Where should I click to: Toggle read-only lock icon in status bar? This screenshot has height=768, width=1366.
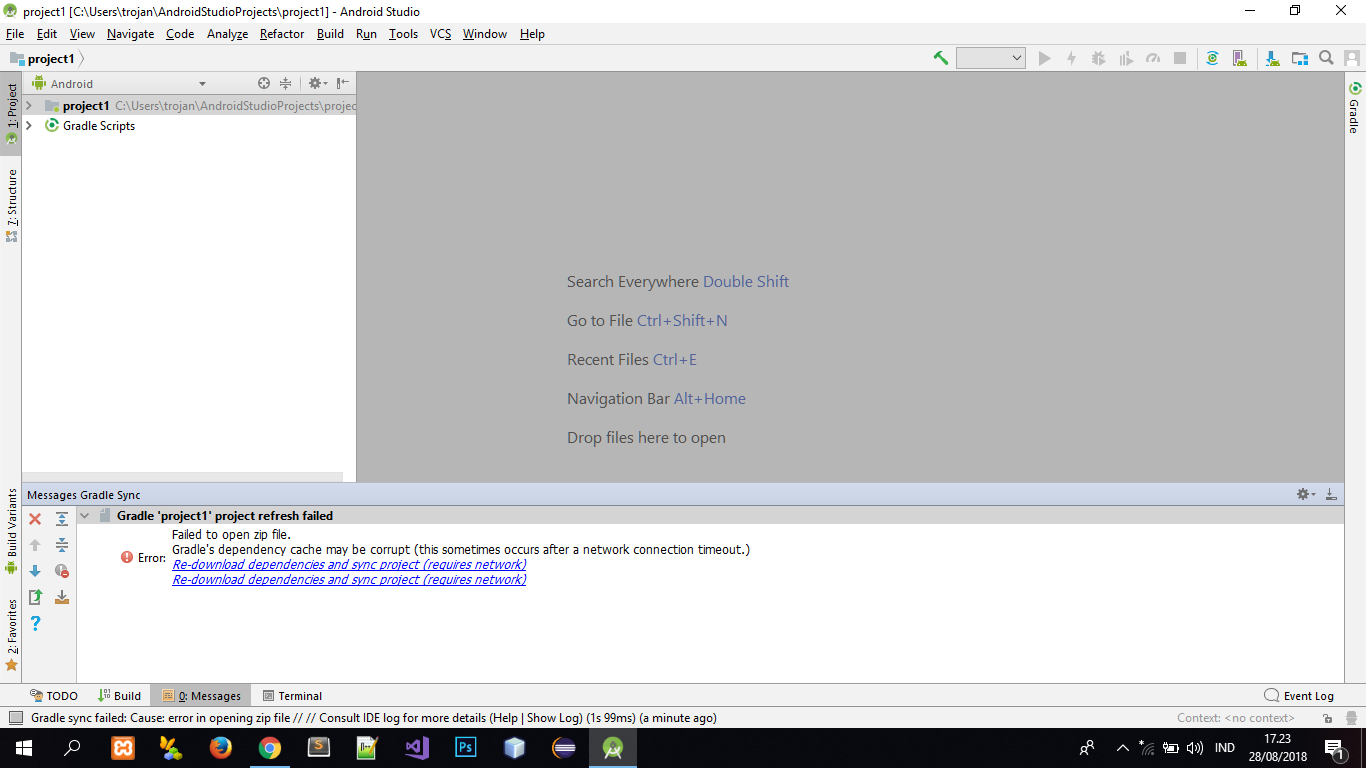point(1327,718)
